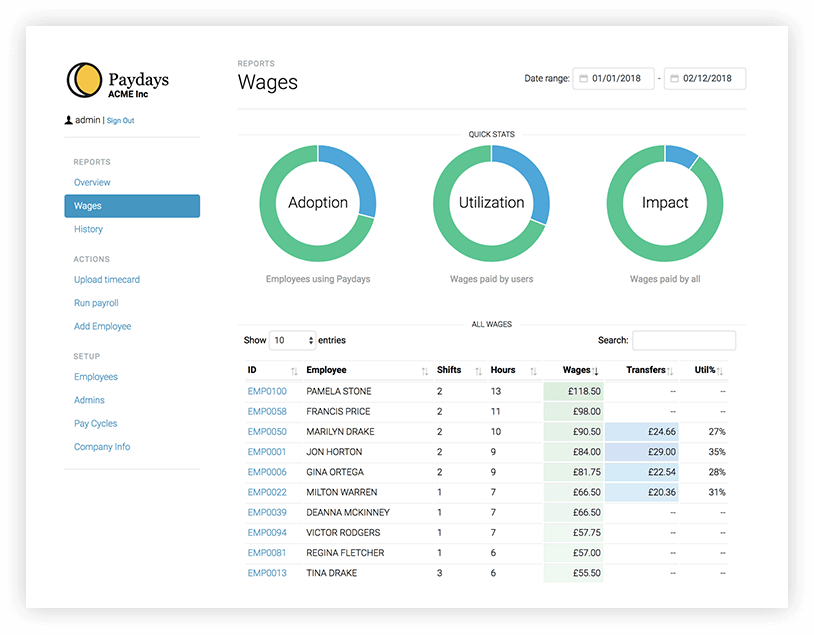Click the Utilization donut chart
814x635 pixels.
[x=491, y=203]
